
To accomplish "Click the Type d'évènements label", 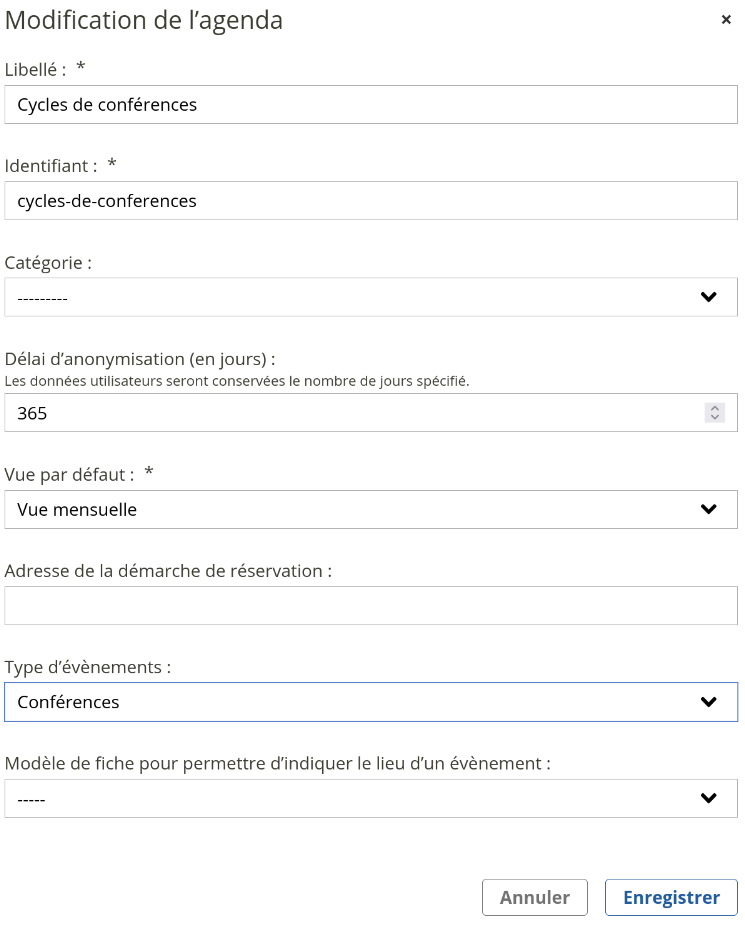I will click(88, 667).
